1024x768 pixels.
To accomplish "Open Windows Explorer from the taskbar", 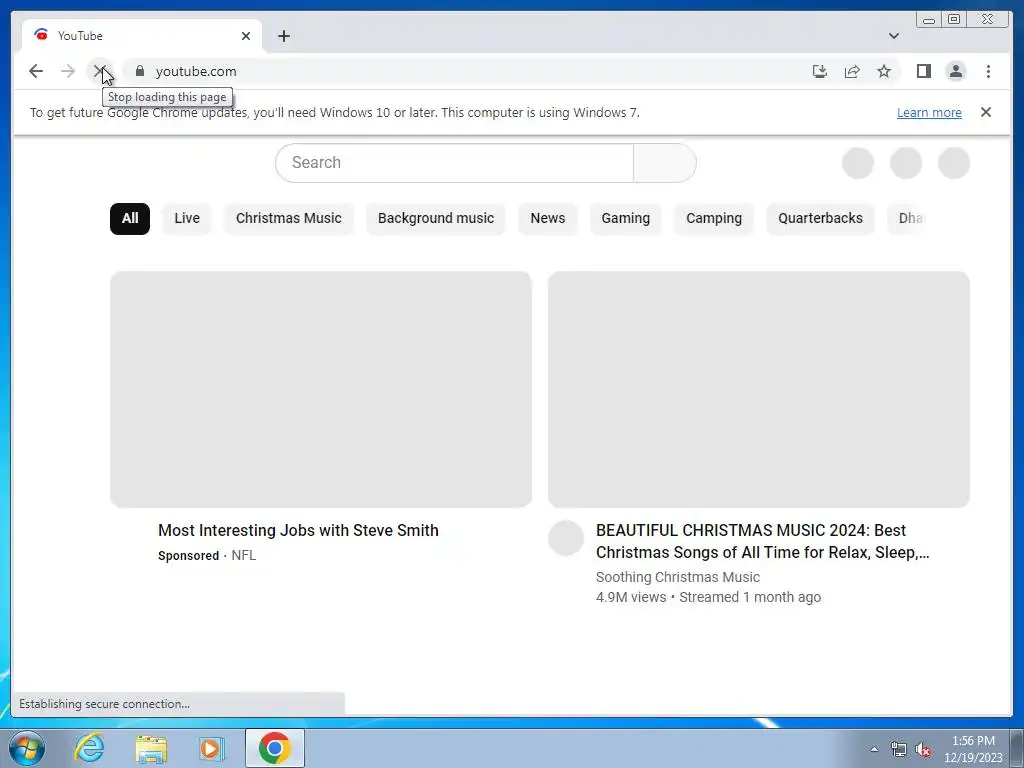I will 151,748.
